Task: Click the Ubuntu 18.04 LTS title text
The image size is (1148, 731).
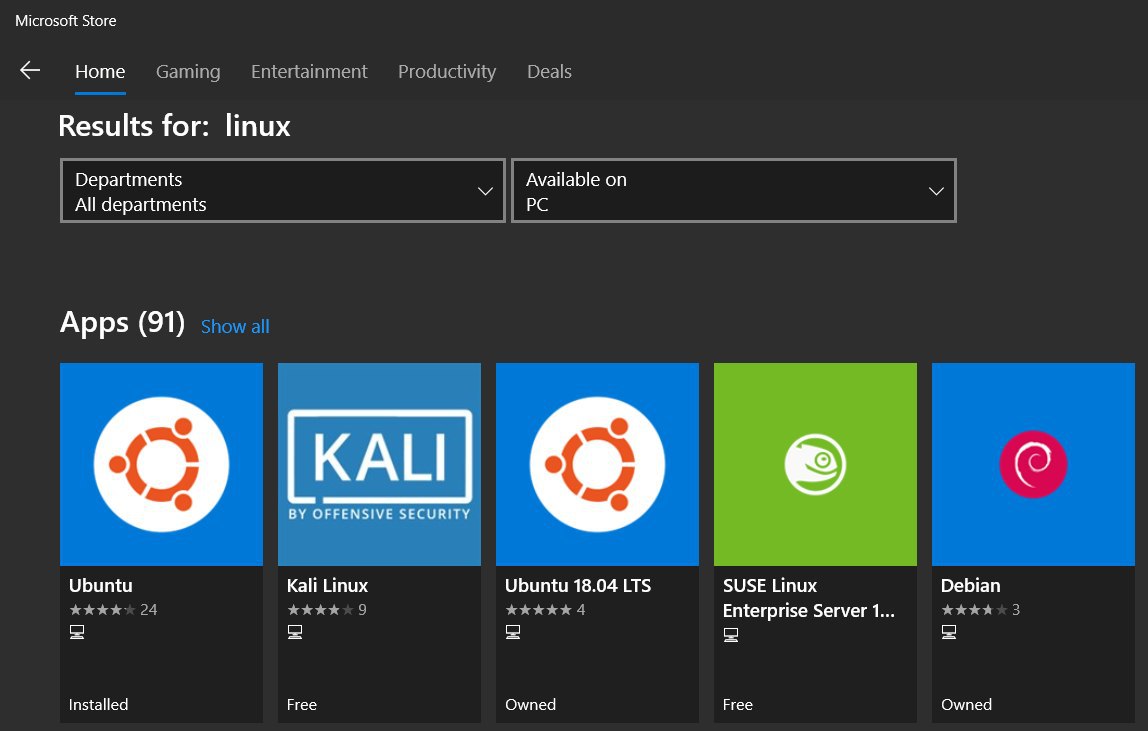Action: (x=578, y=586)
